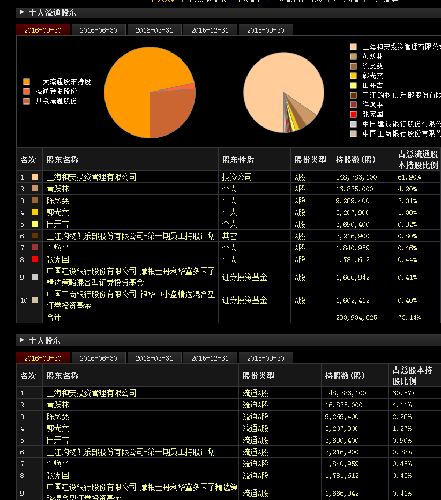Viewport: 441px width, 500px height.
Task: Click the 股份类型 header in tradable shareholders table
Action: tap(310, 160)
